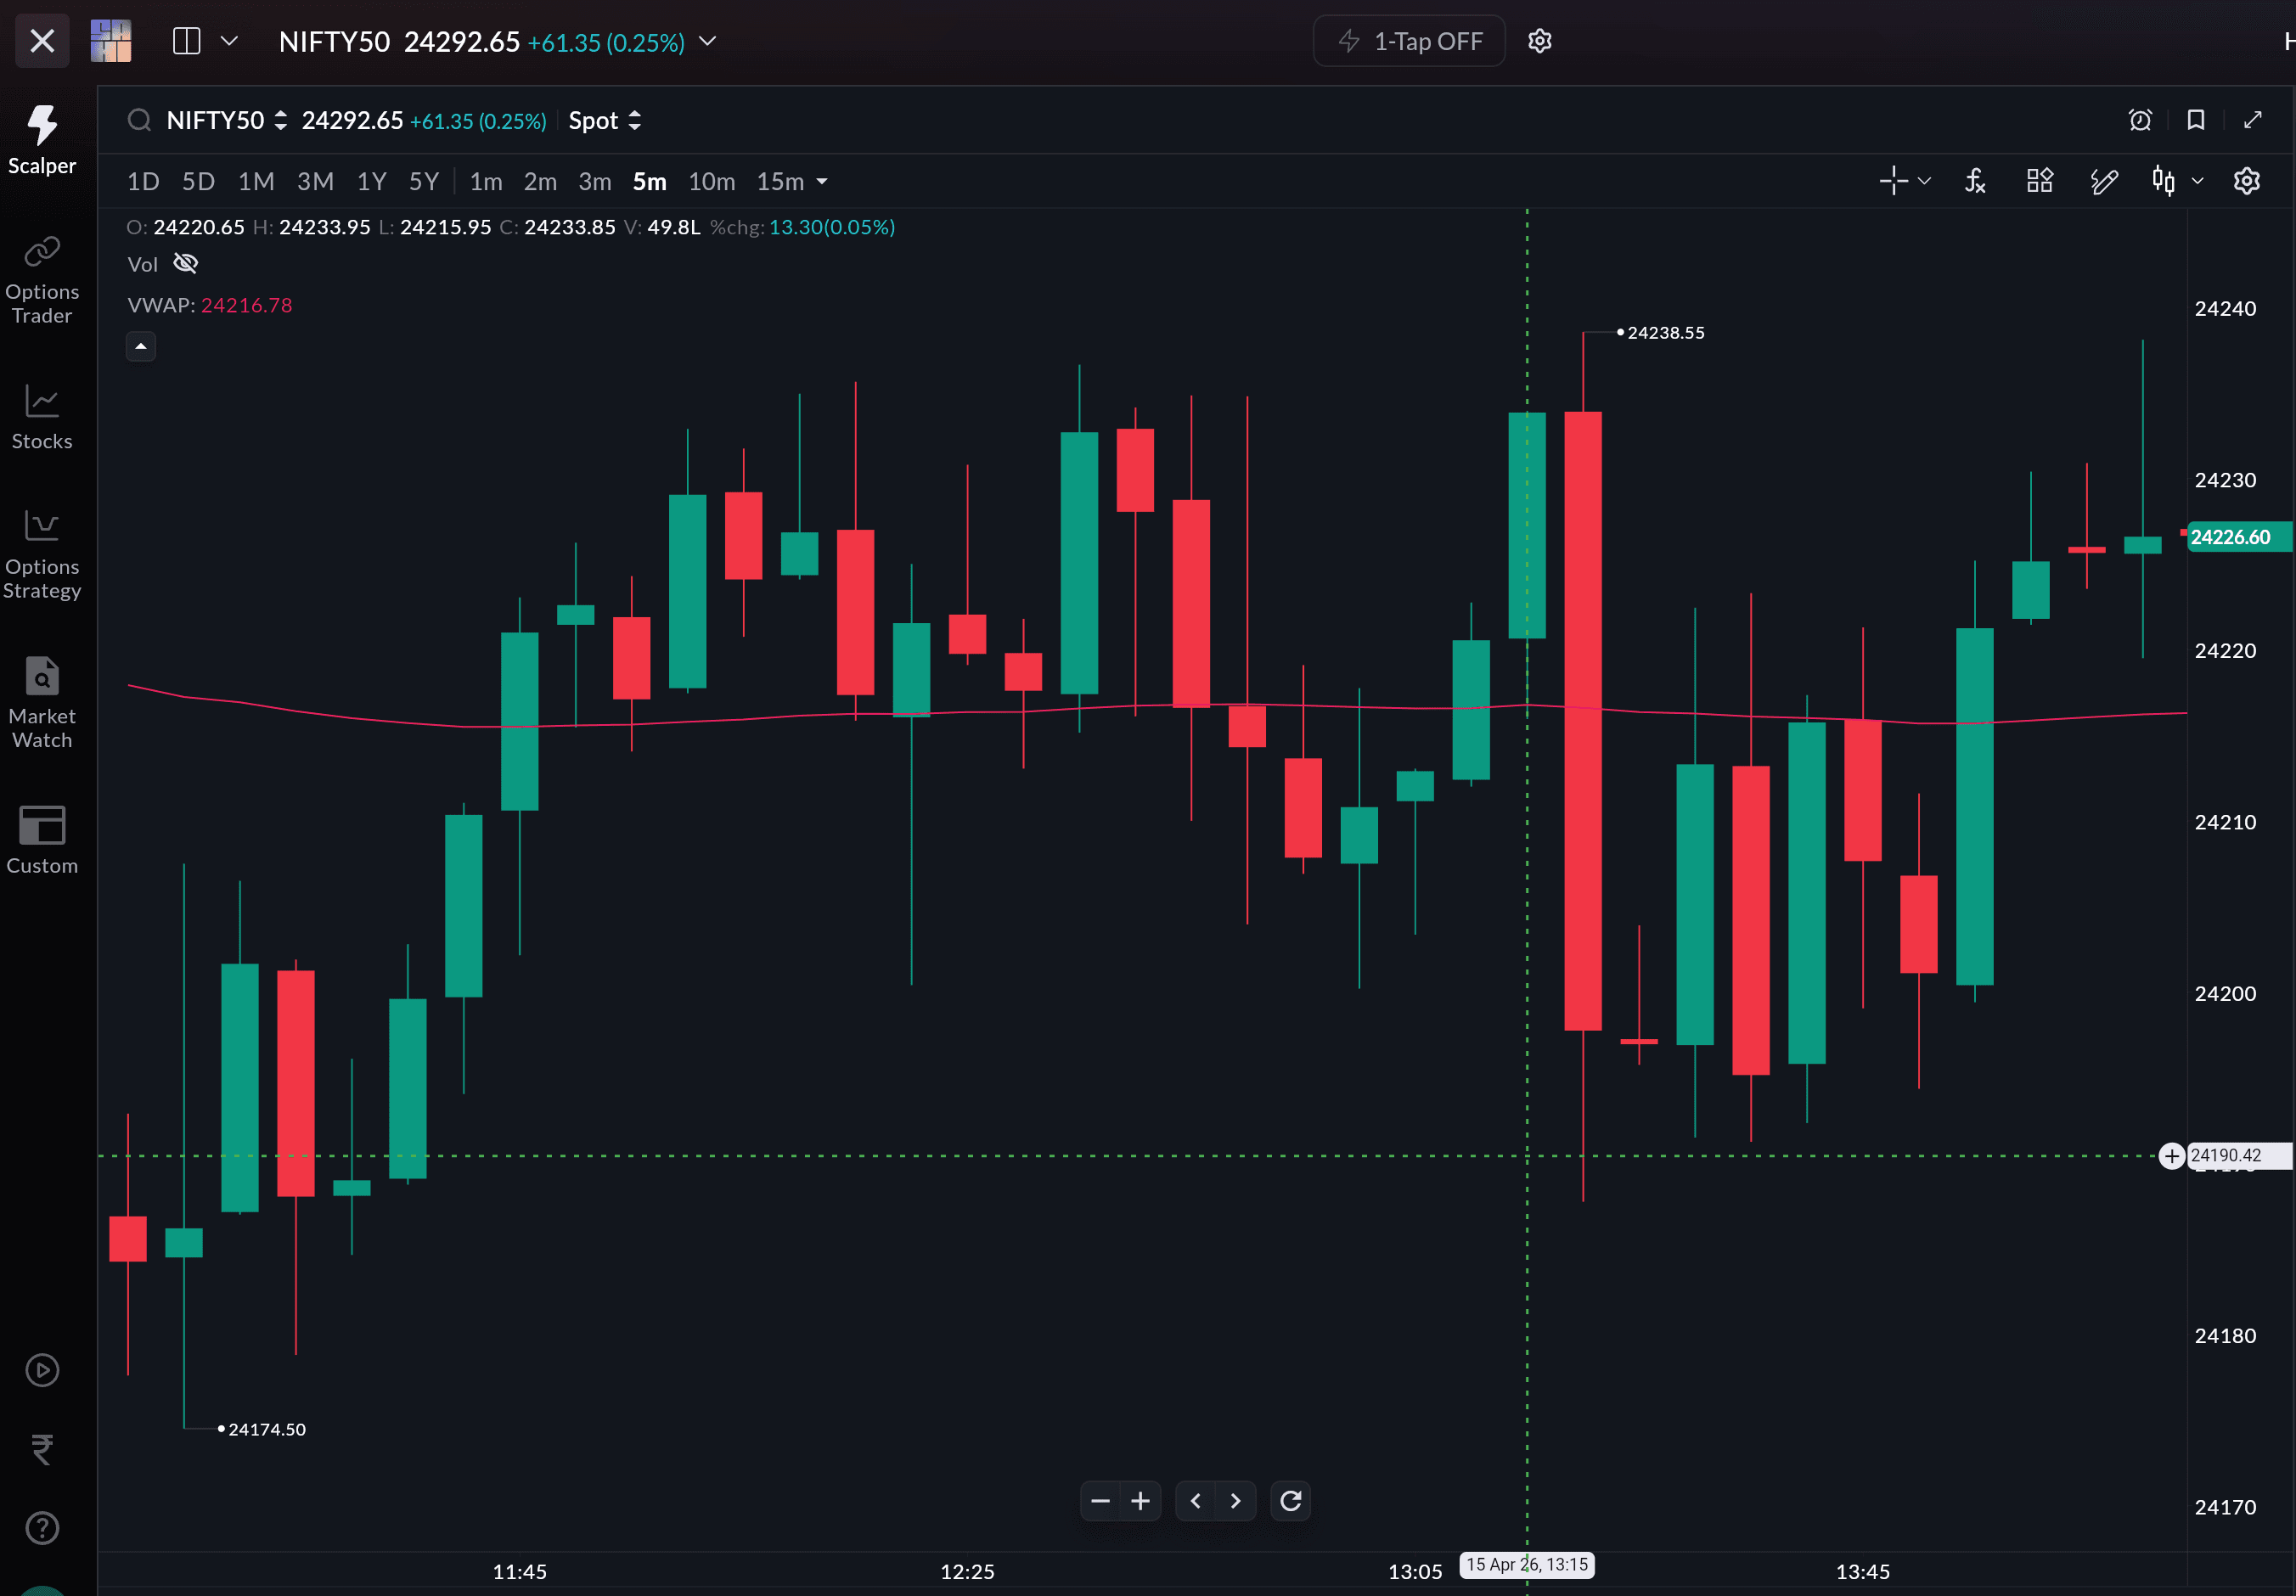Open the drawing tools pencil icon
Screen dimensions: 2296x1596
click(x=2103, y=181)
